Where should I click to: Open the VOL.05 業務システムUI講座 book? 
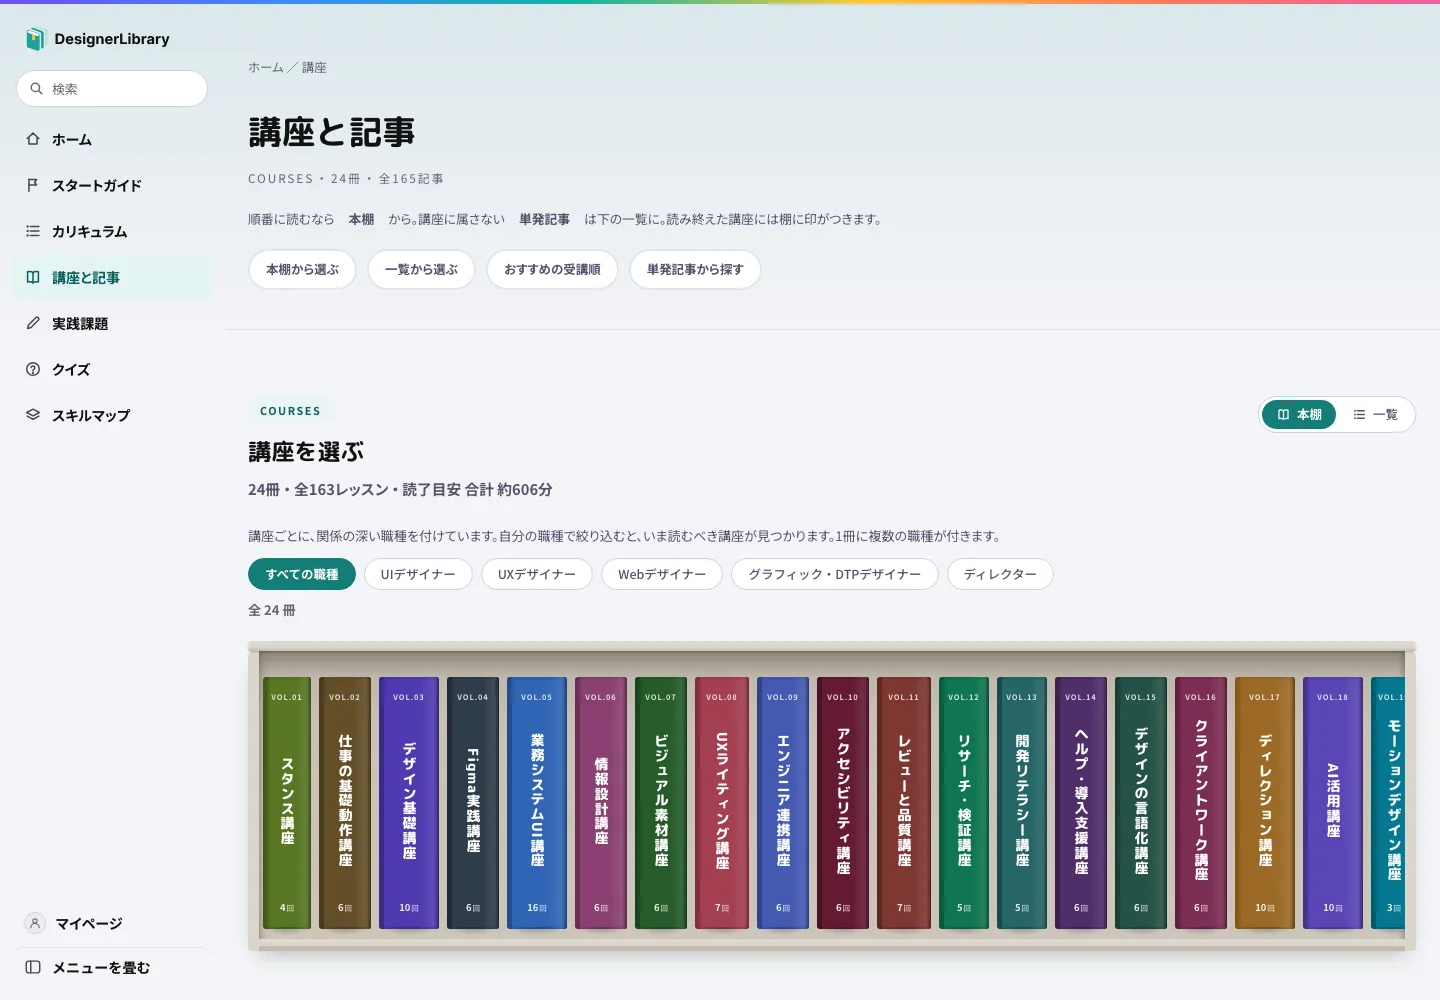[x=537, y=803]
